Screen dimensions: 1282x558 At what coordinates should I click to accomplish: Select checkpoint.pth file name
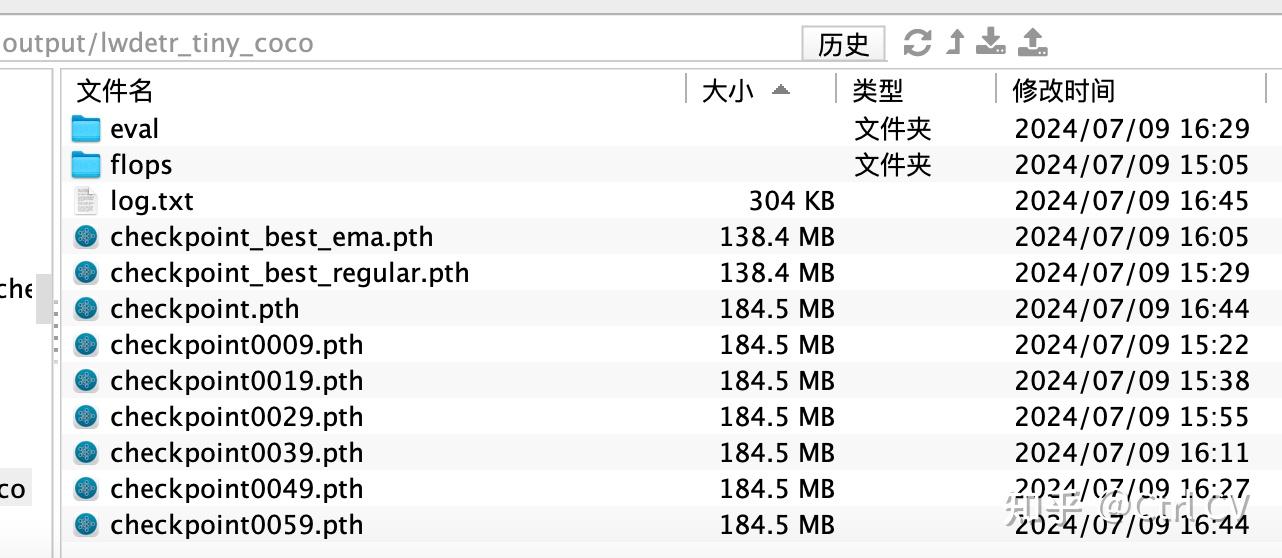pos(205,309)
